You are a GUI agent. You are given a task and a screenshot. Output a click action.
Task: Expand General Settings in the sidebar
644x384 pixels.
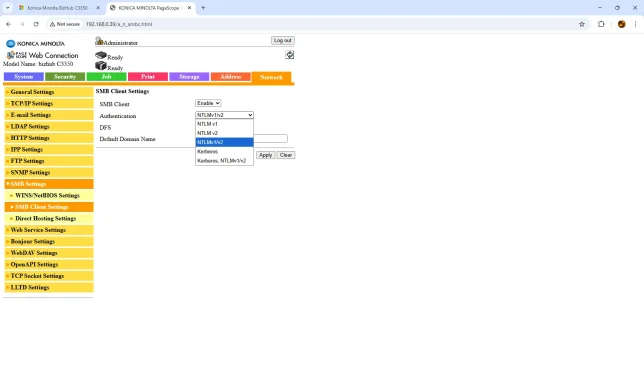[49, 92]
